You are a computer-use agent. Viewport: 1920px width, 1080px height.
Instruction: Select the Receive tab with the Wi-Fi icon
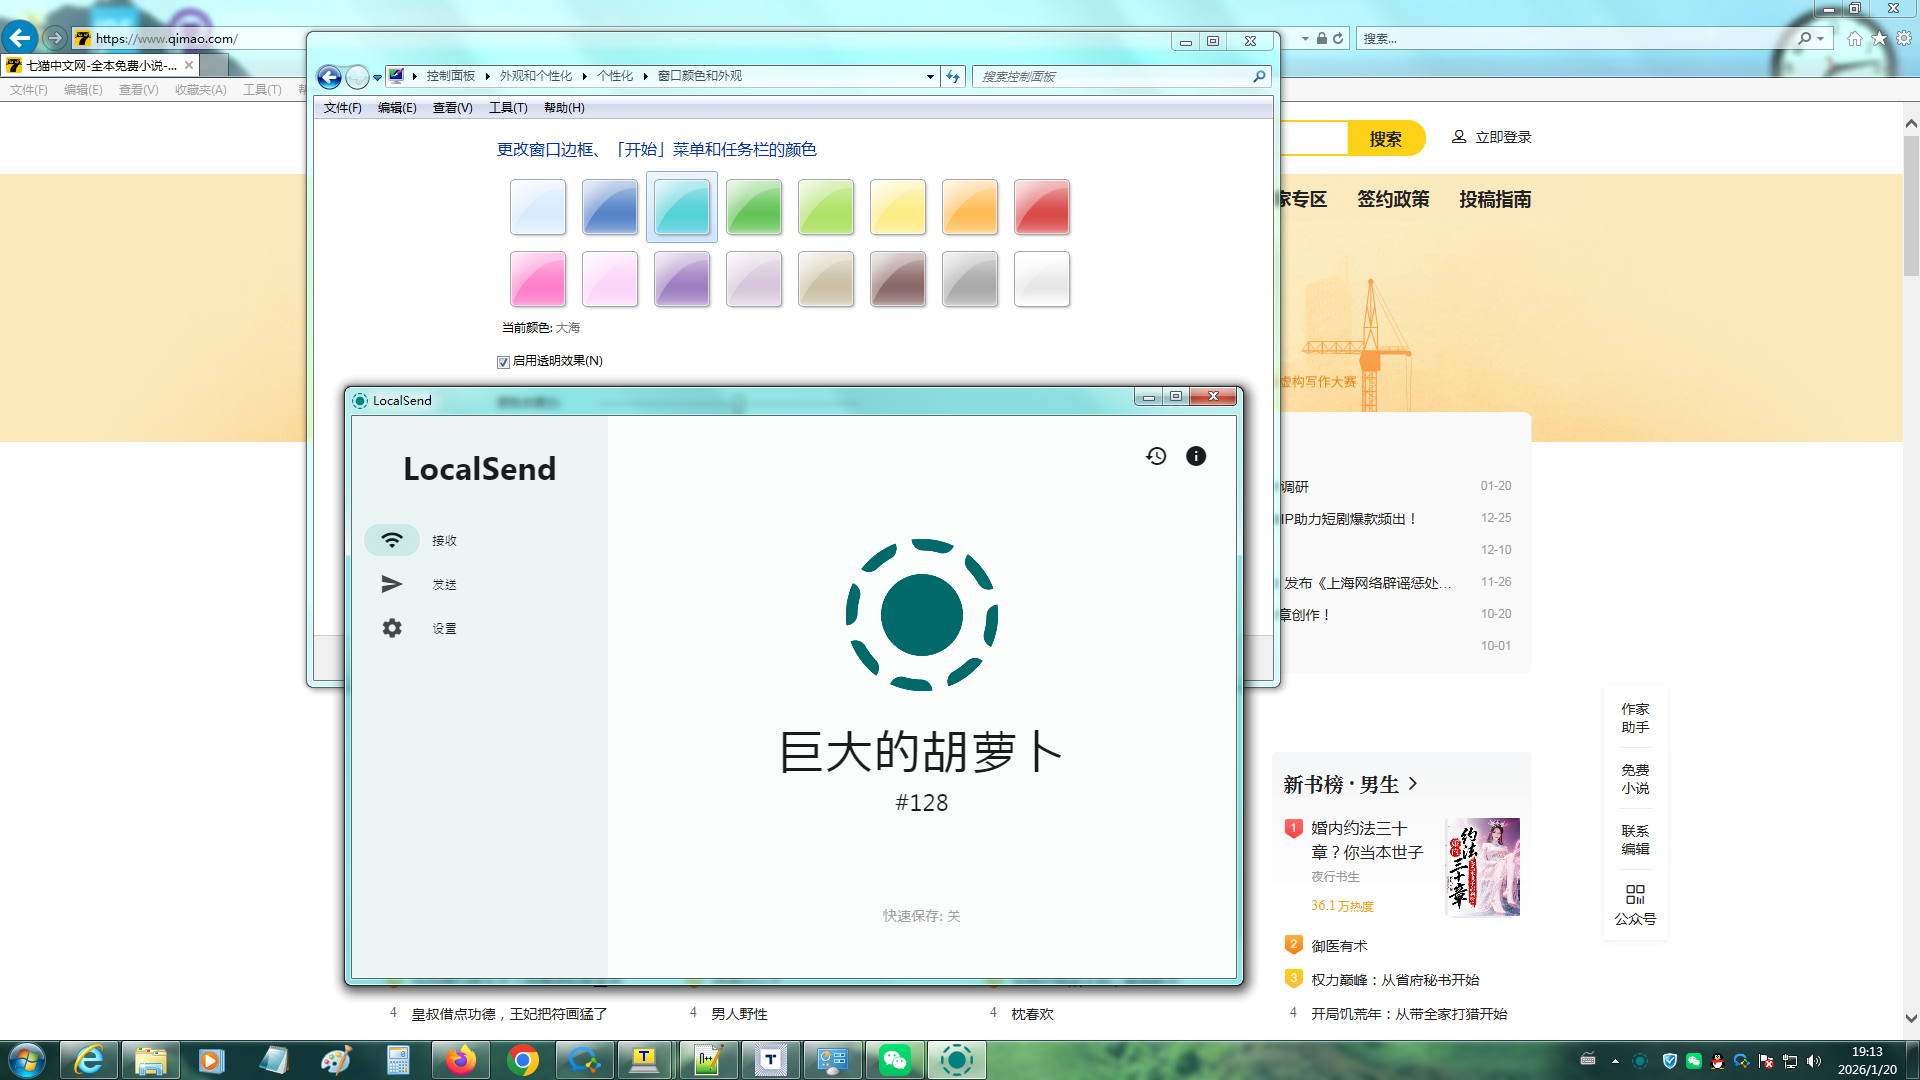392,540
